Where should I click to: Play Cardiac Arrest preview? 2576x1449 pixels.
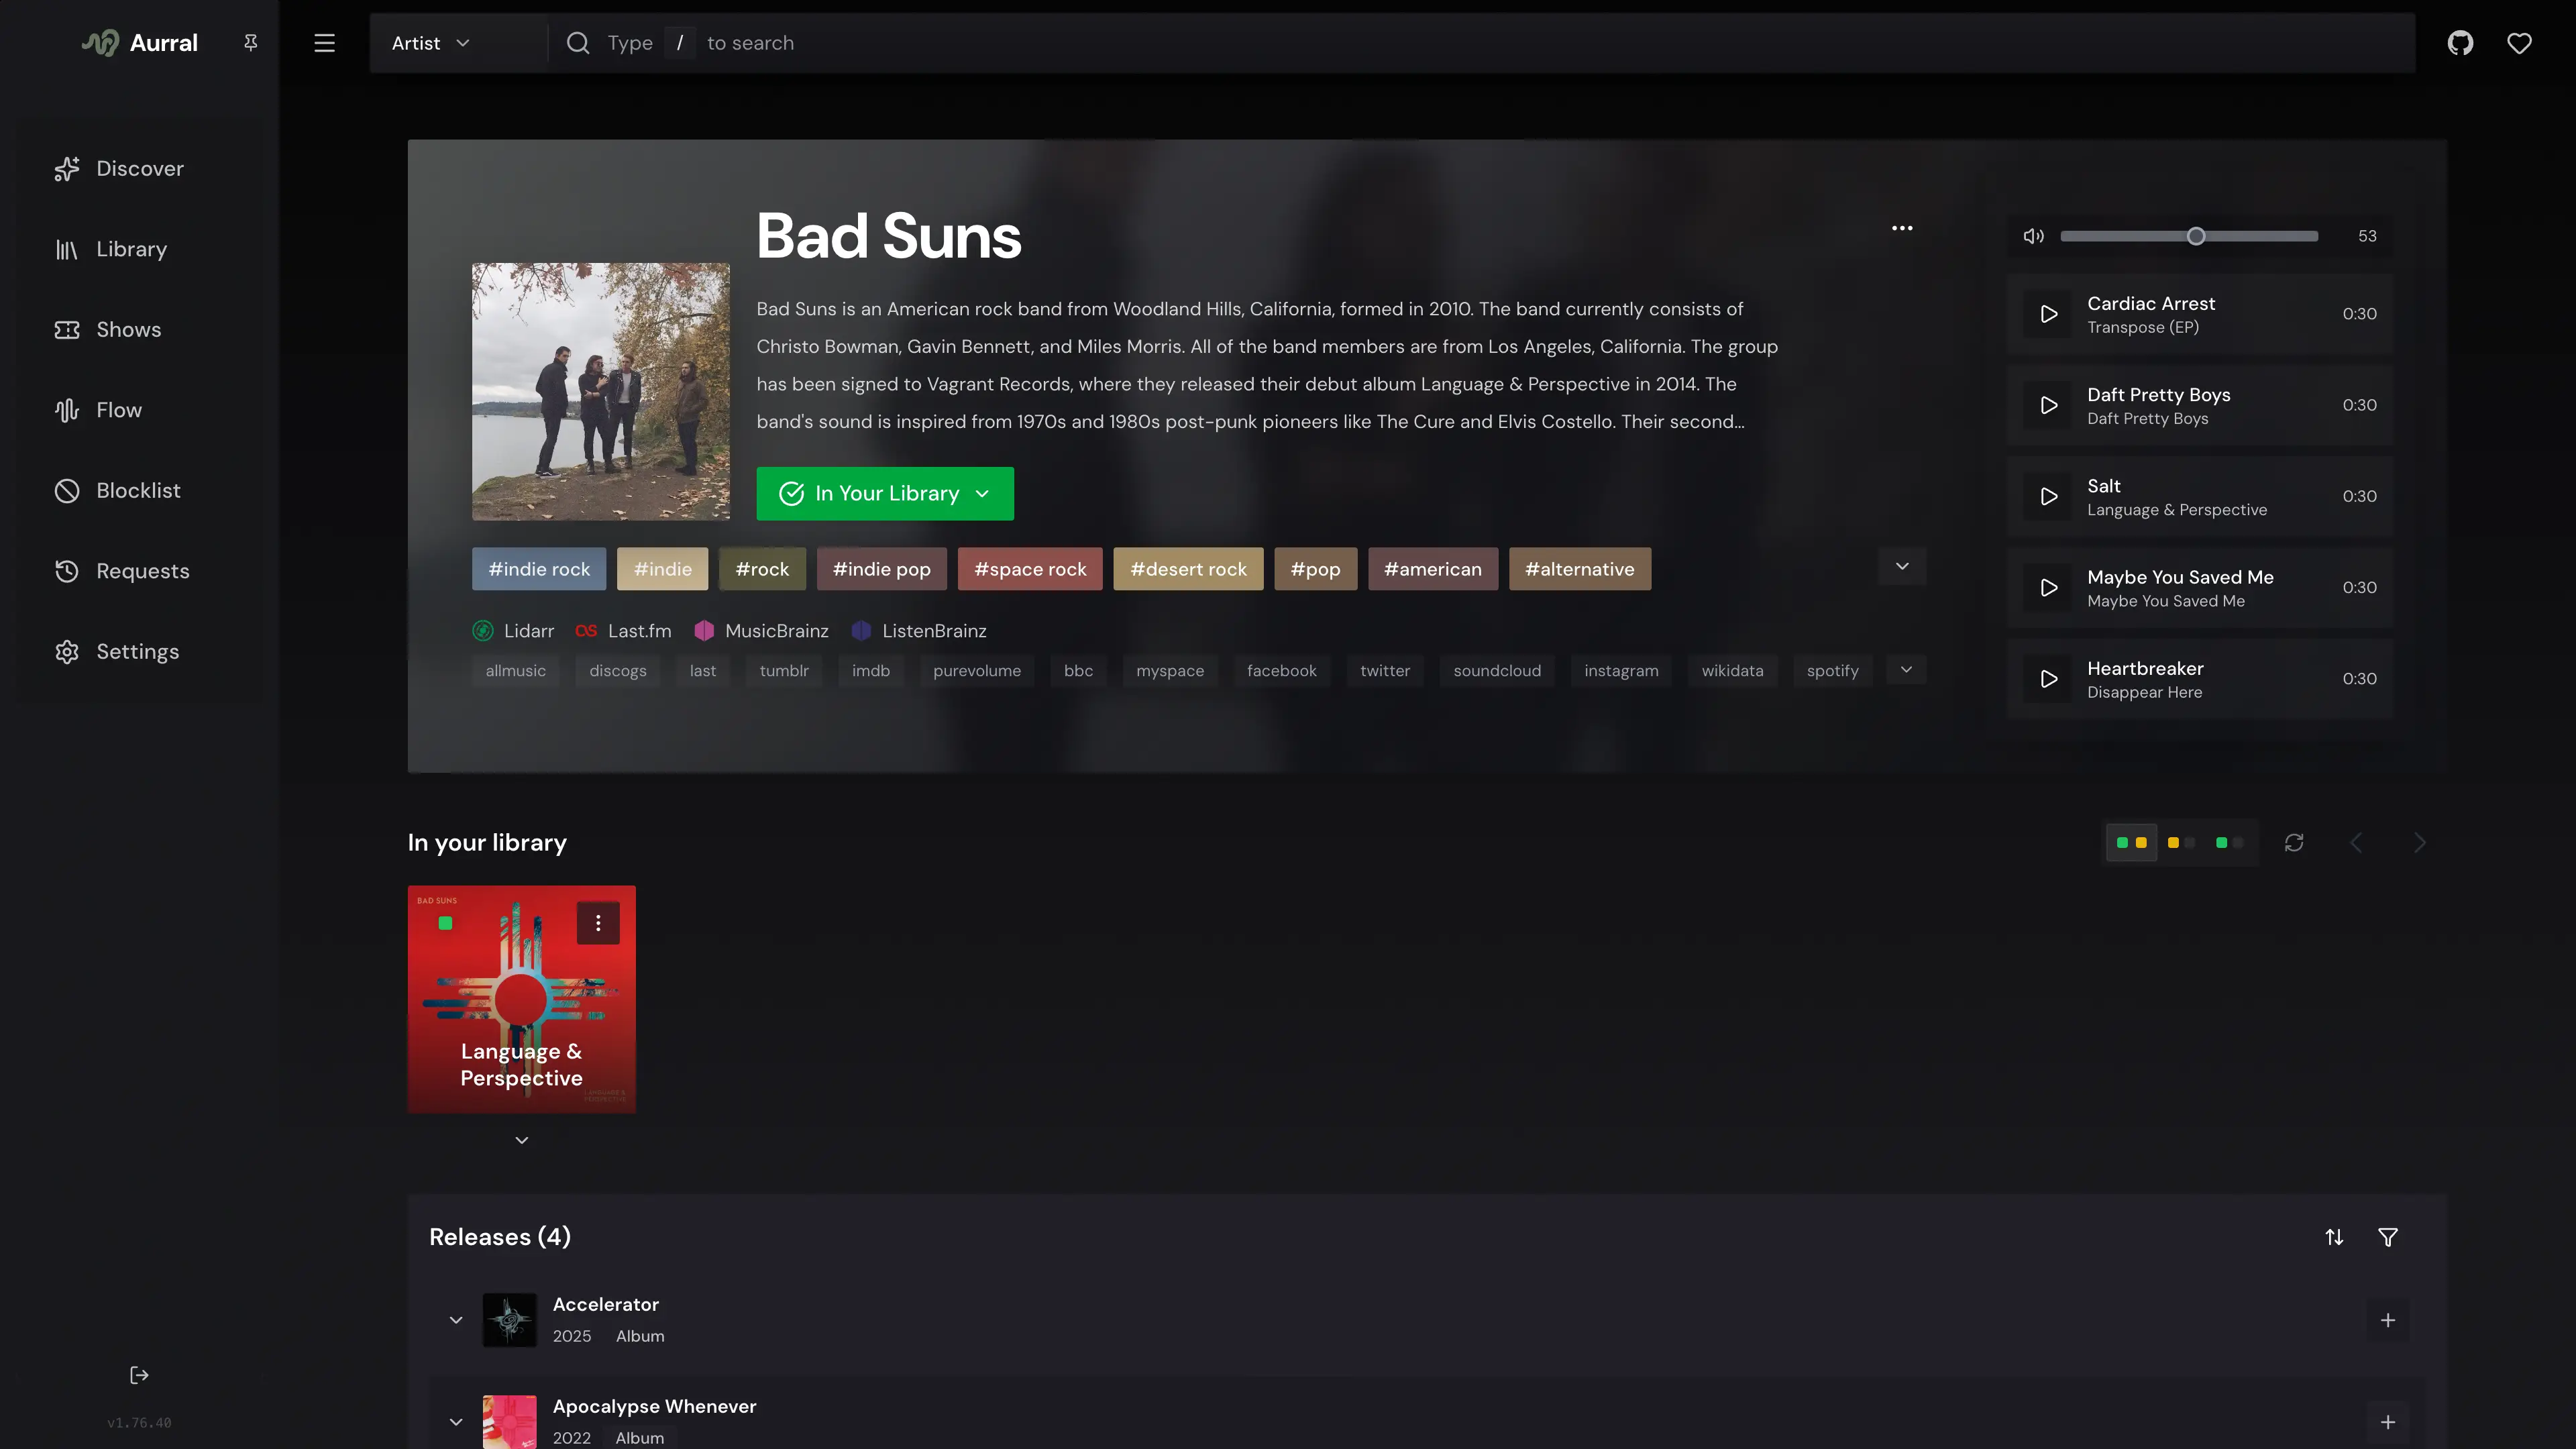[2048, 314]
